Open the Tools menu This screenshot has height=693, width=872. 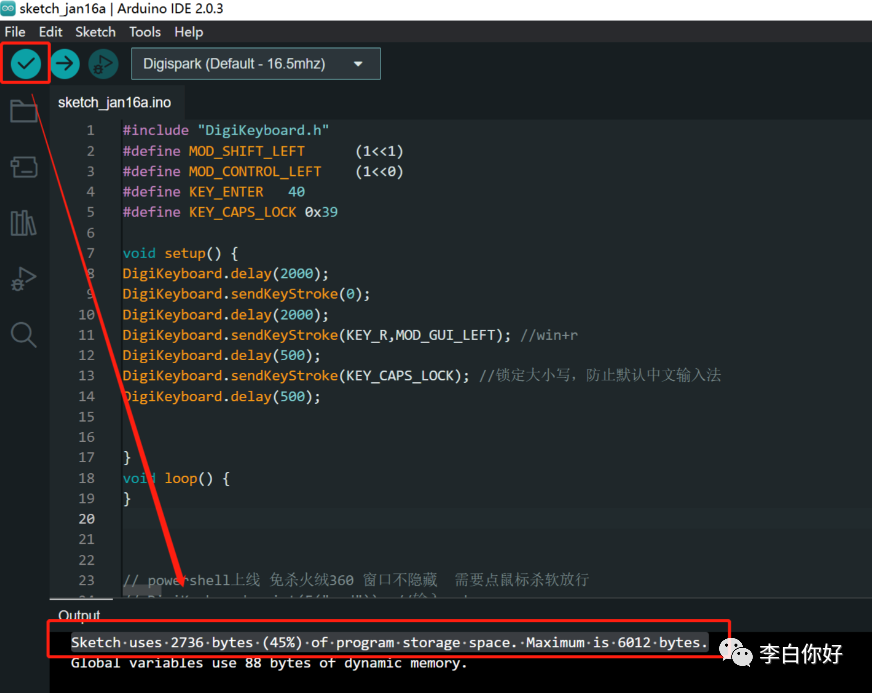click(x=145, y=32)
